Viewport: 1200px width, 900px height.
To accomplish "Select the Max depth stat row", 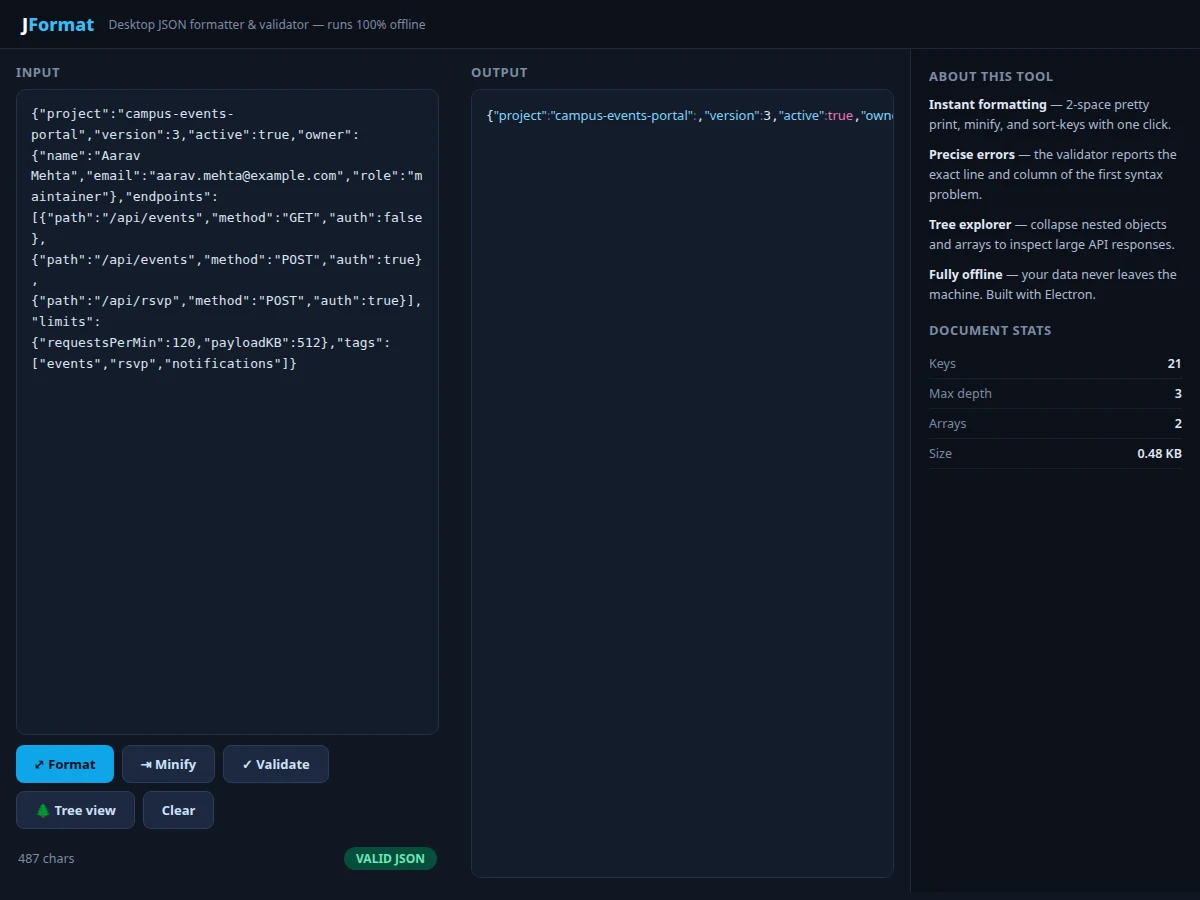I will [x=1055, y=394].
